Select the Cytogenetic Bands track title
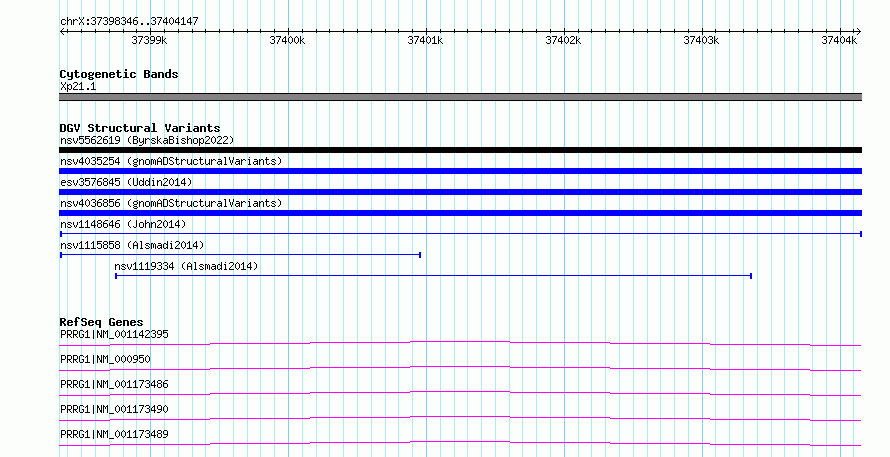The image size is (890, 457). (x=119, y=74)
